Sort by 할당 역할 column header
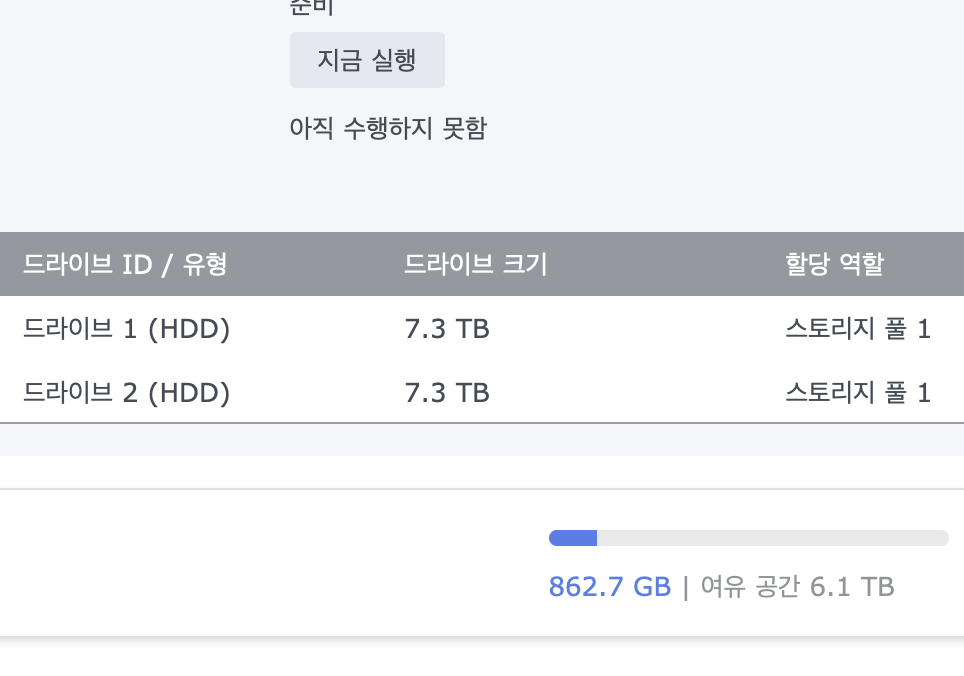Image resolution: width=964 pixels, height=676 pixels. tap(834, 264)
